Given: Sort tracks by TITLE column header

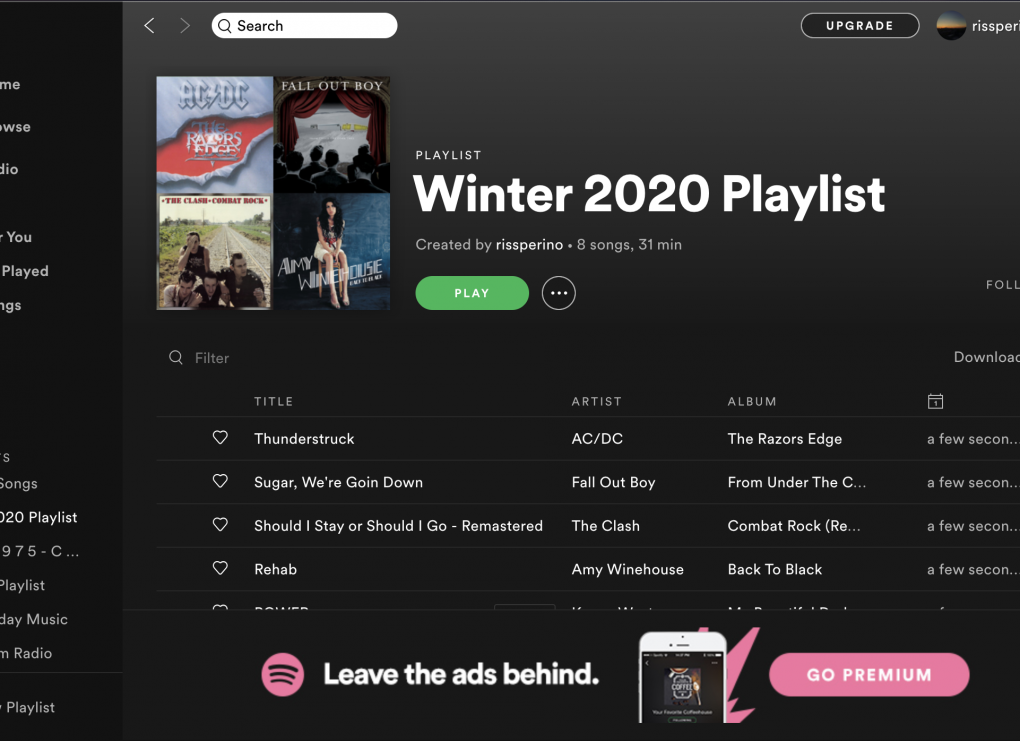Looking at the screenshot, I should pyautogui.click(x=273, y=401).
